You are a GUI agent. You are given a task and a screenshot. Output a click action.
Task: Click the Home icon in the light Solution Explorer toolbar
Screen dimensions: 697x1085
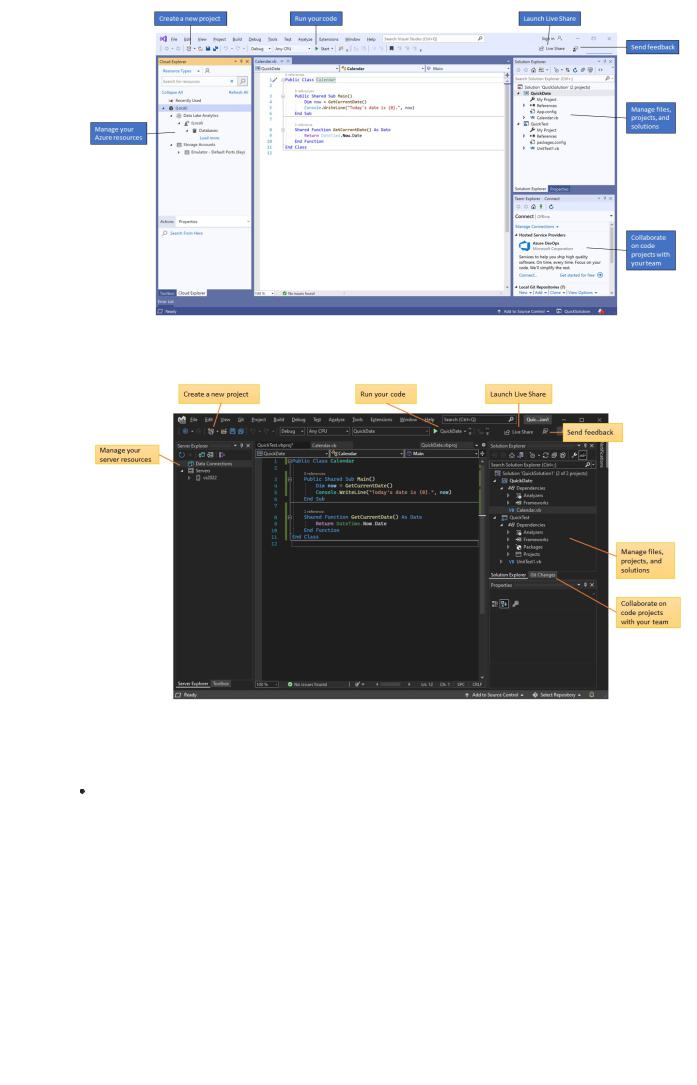click(x=533, y=70)
